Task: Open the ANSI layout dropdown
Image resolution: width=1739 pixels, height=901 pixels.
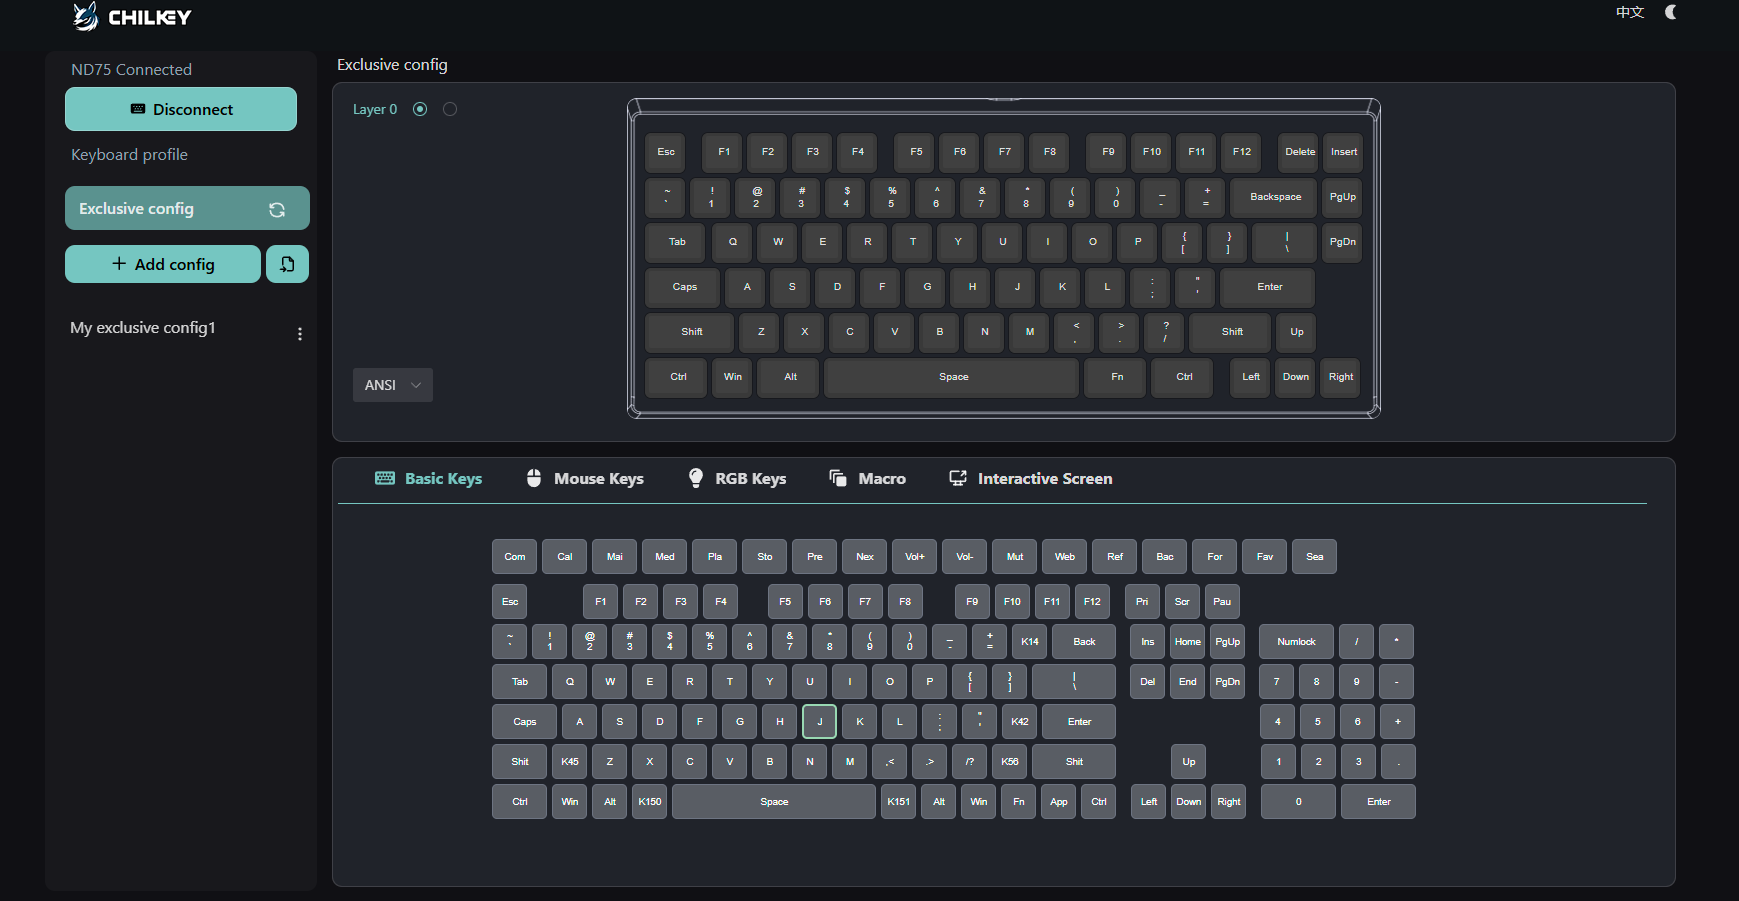Action: 393,385
